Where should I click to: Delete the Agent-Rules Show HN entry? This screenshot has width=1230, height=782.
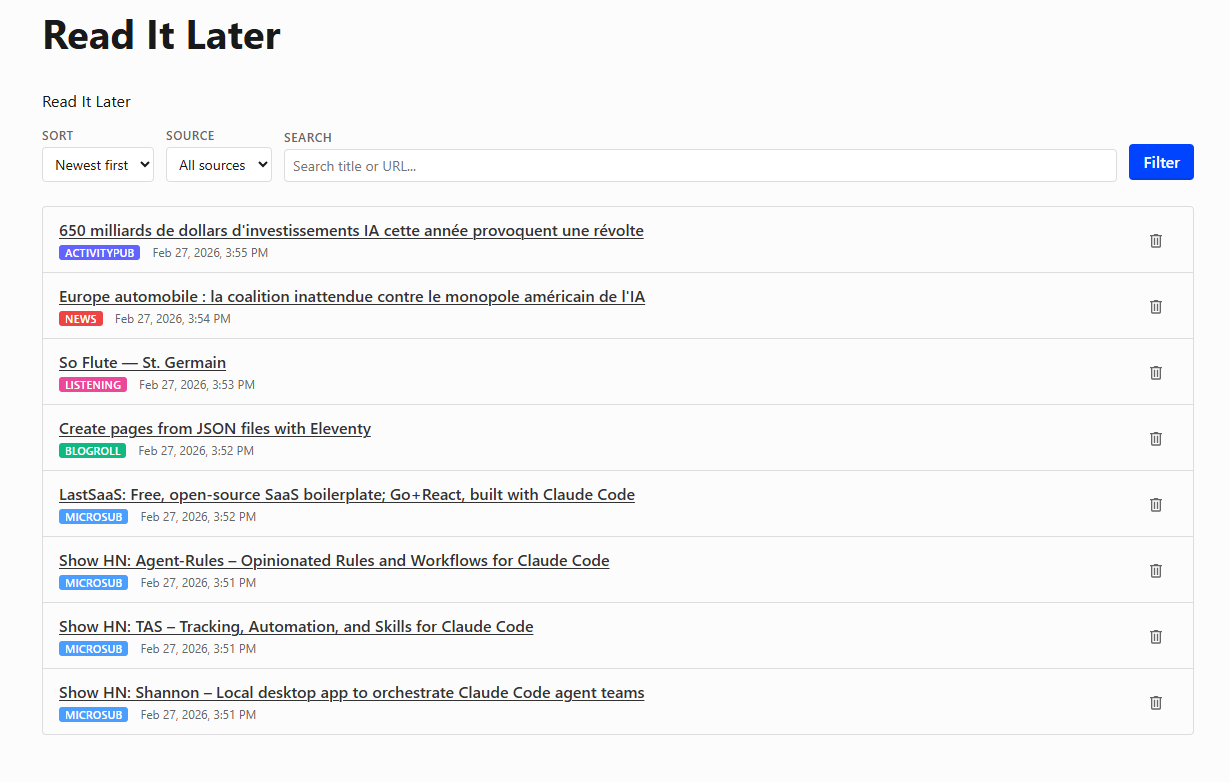point(1155,570)
